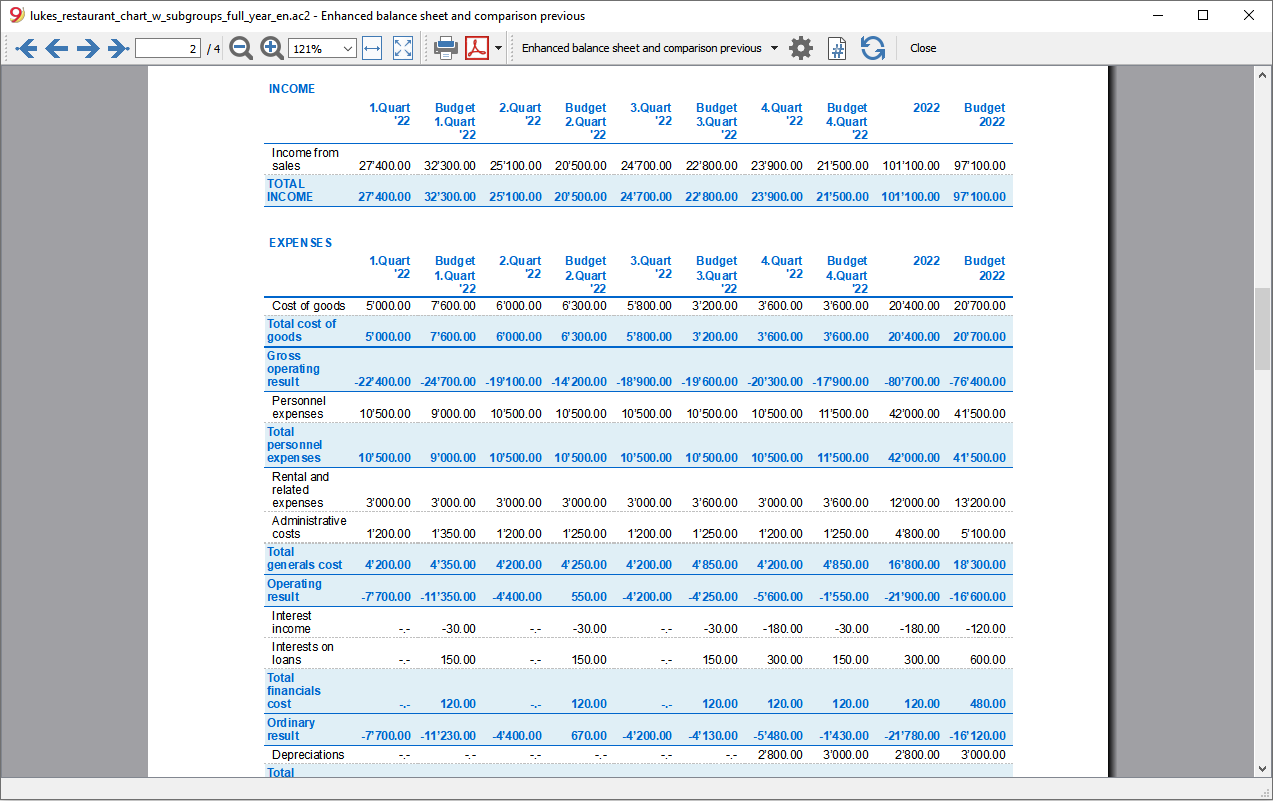Jump to the last page
Viewport: 1273px width, 801px height.
pyautogui.click(x=118, y=48)
